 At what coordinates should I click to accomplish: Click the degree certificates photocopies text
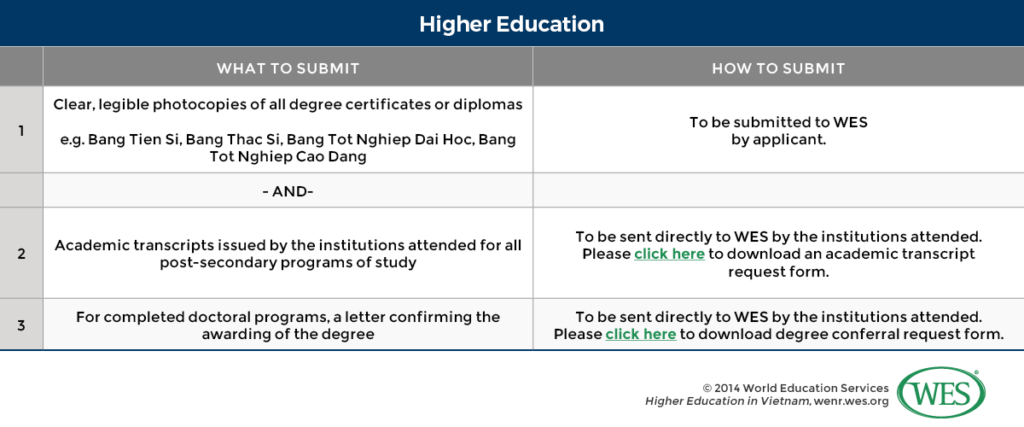[x=288, y=104]
